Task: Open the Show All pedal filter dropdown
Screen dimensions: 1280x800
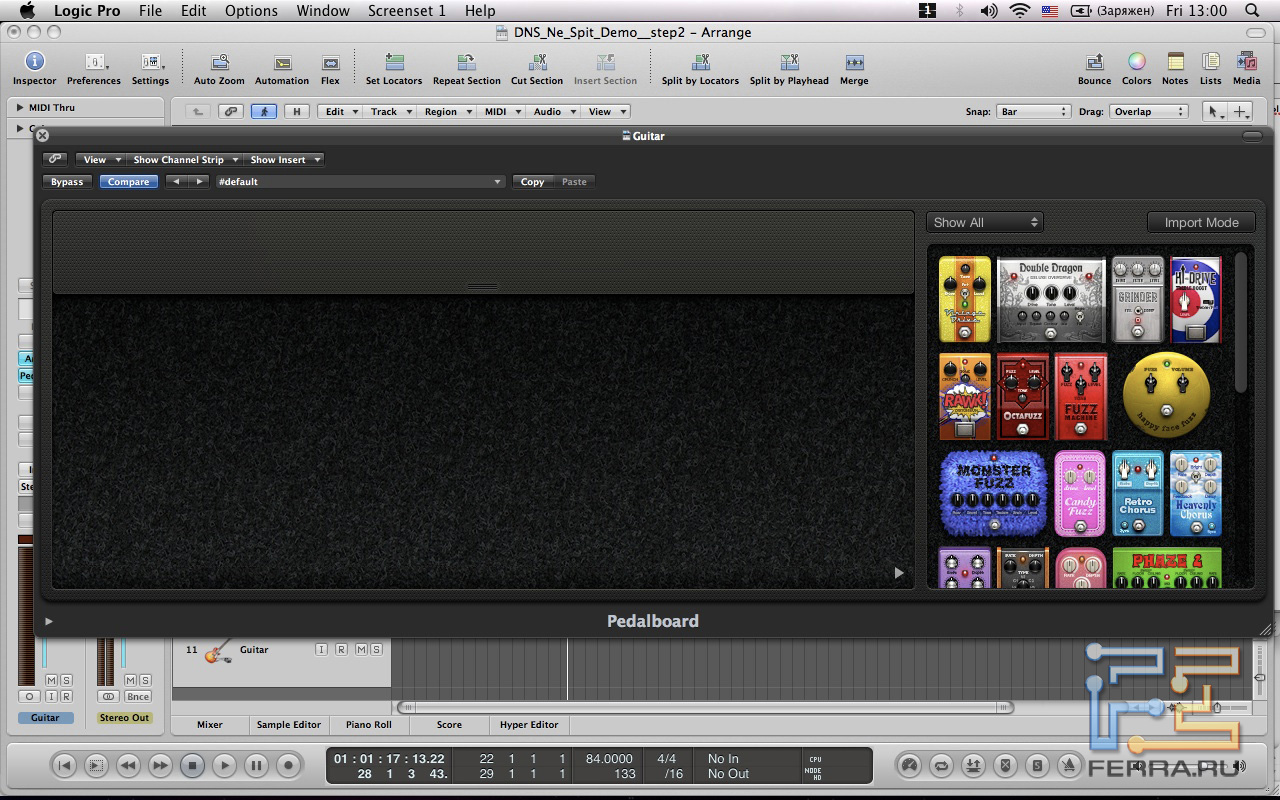Action: pos(985,223)
